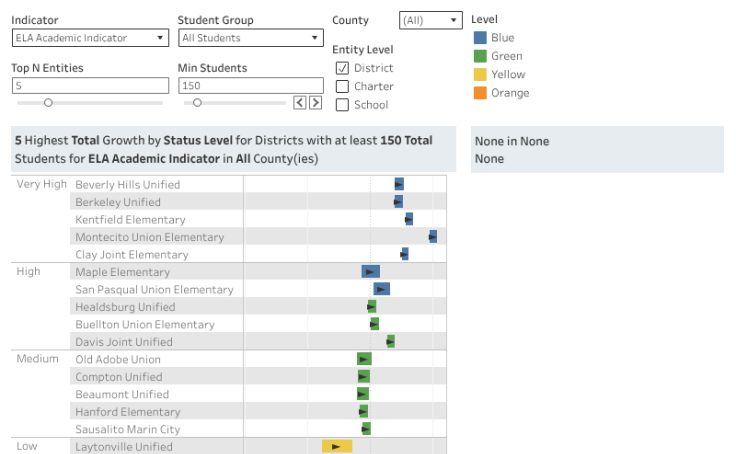Open the Indicator dropdown
Image resolution: width=736 pixels, height=454 pixels.
point(90,38)
